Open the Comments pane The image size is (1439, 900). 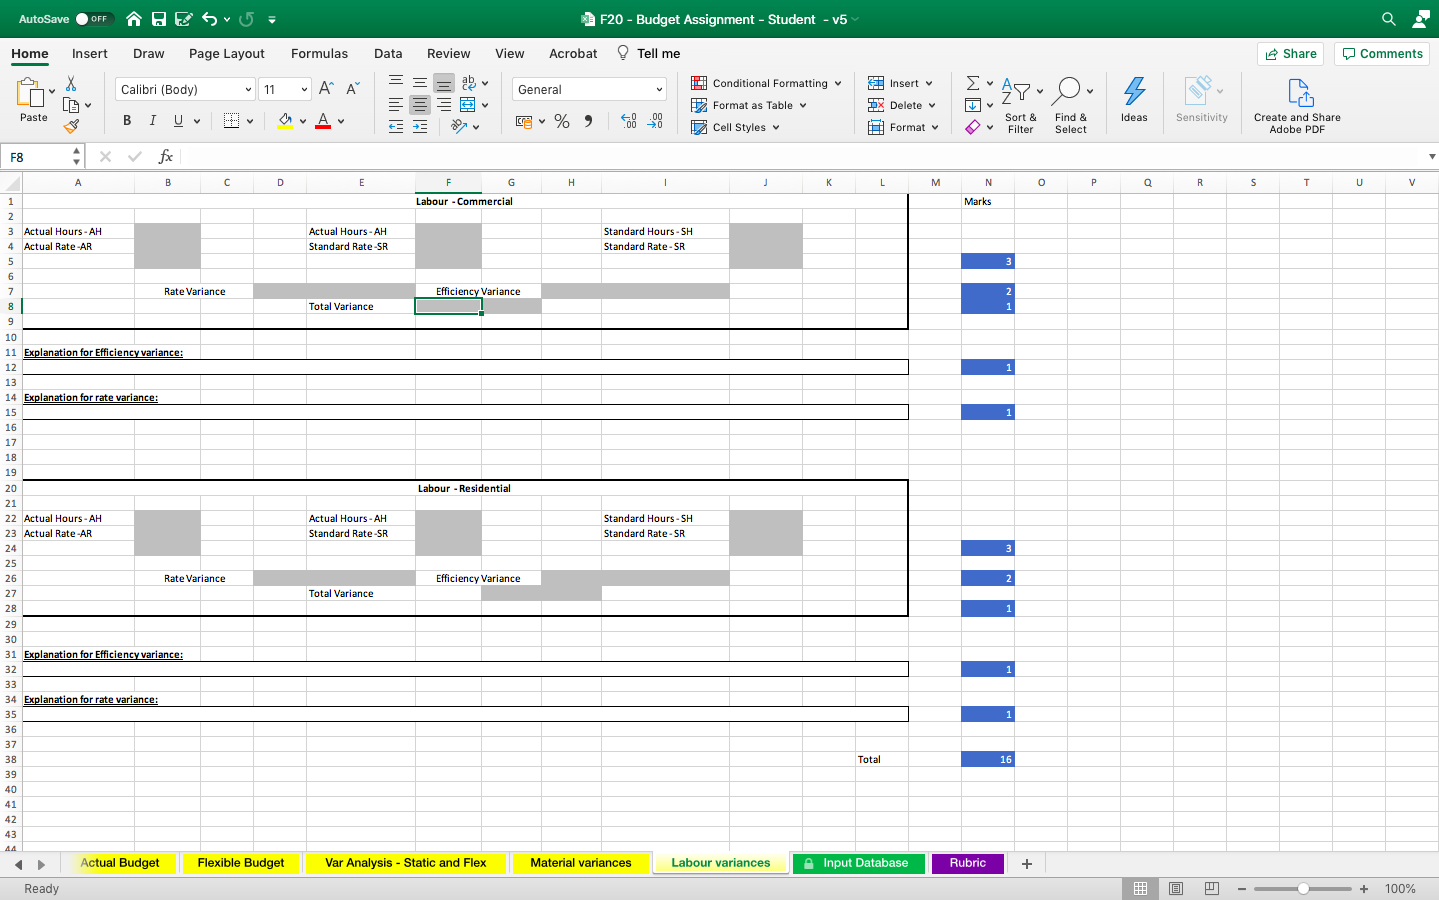point(1381,54)
